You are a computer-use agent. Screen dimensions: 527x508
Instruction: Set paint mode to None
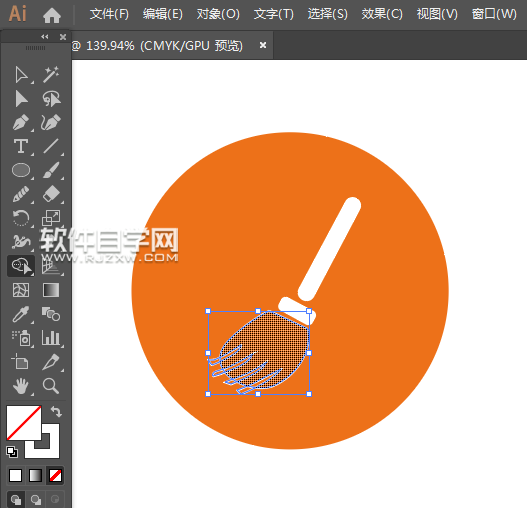[x=55, y=475]
